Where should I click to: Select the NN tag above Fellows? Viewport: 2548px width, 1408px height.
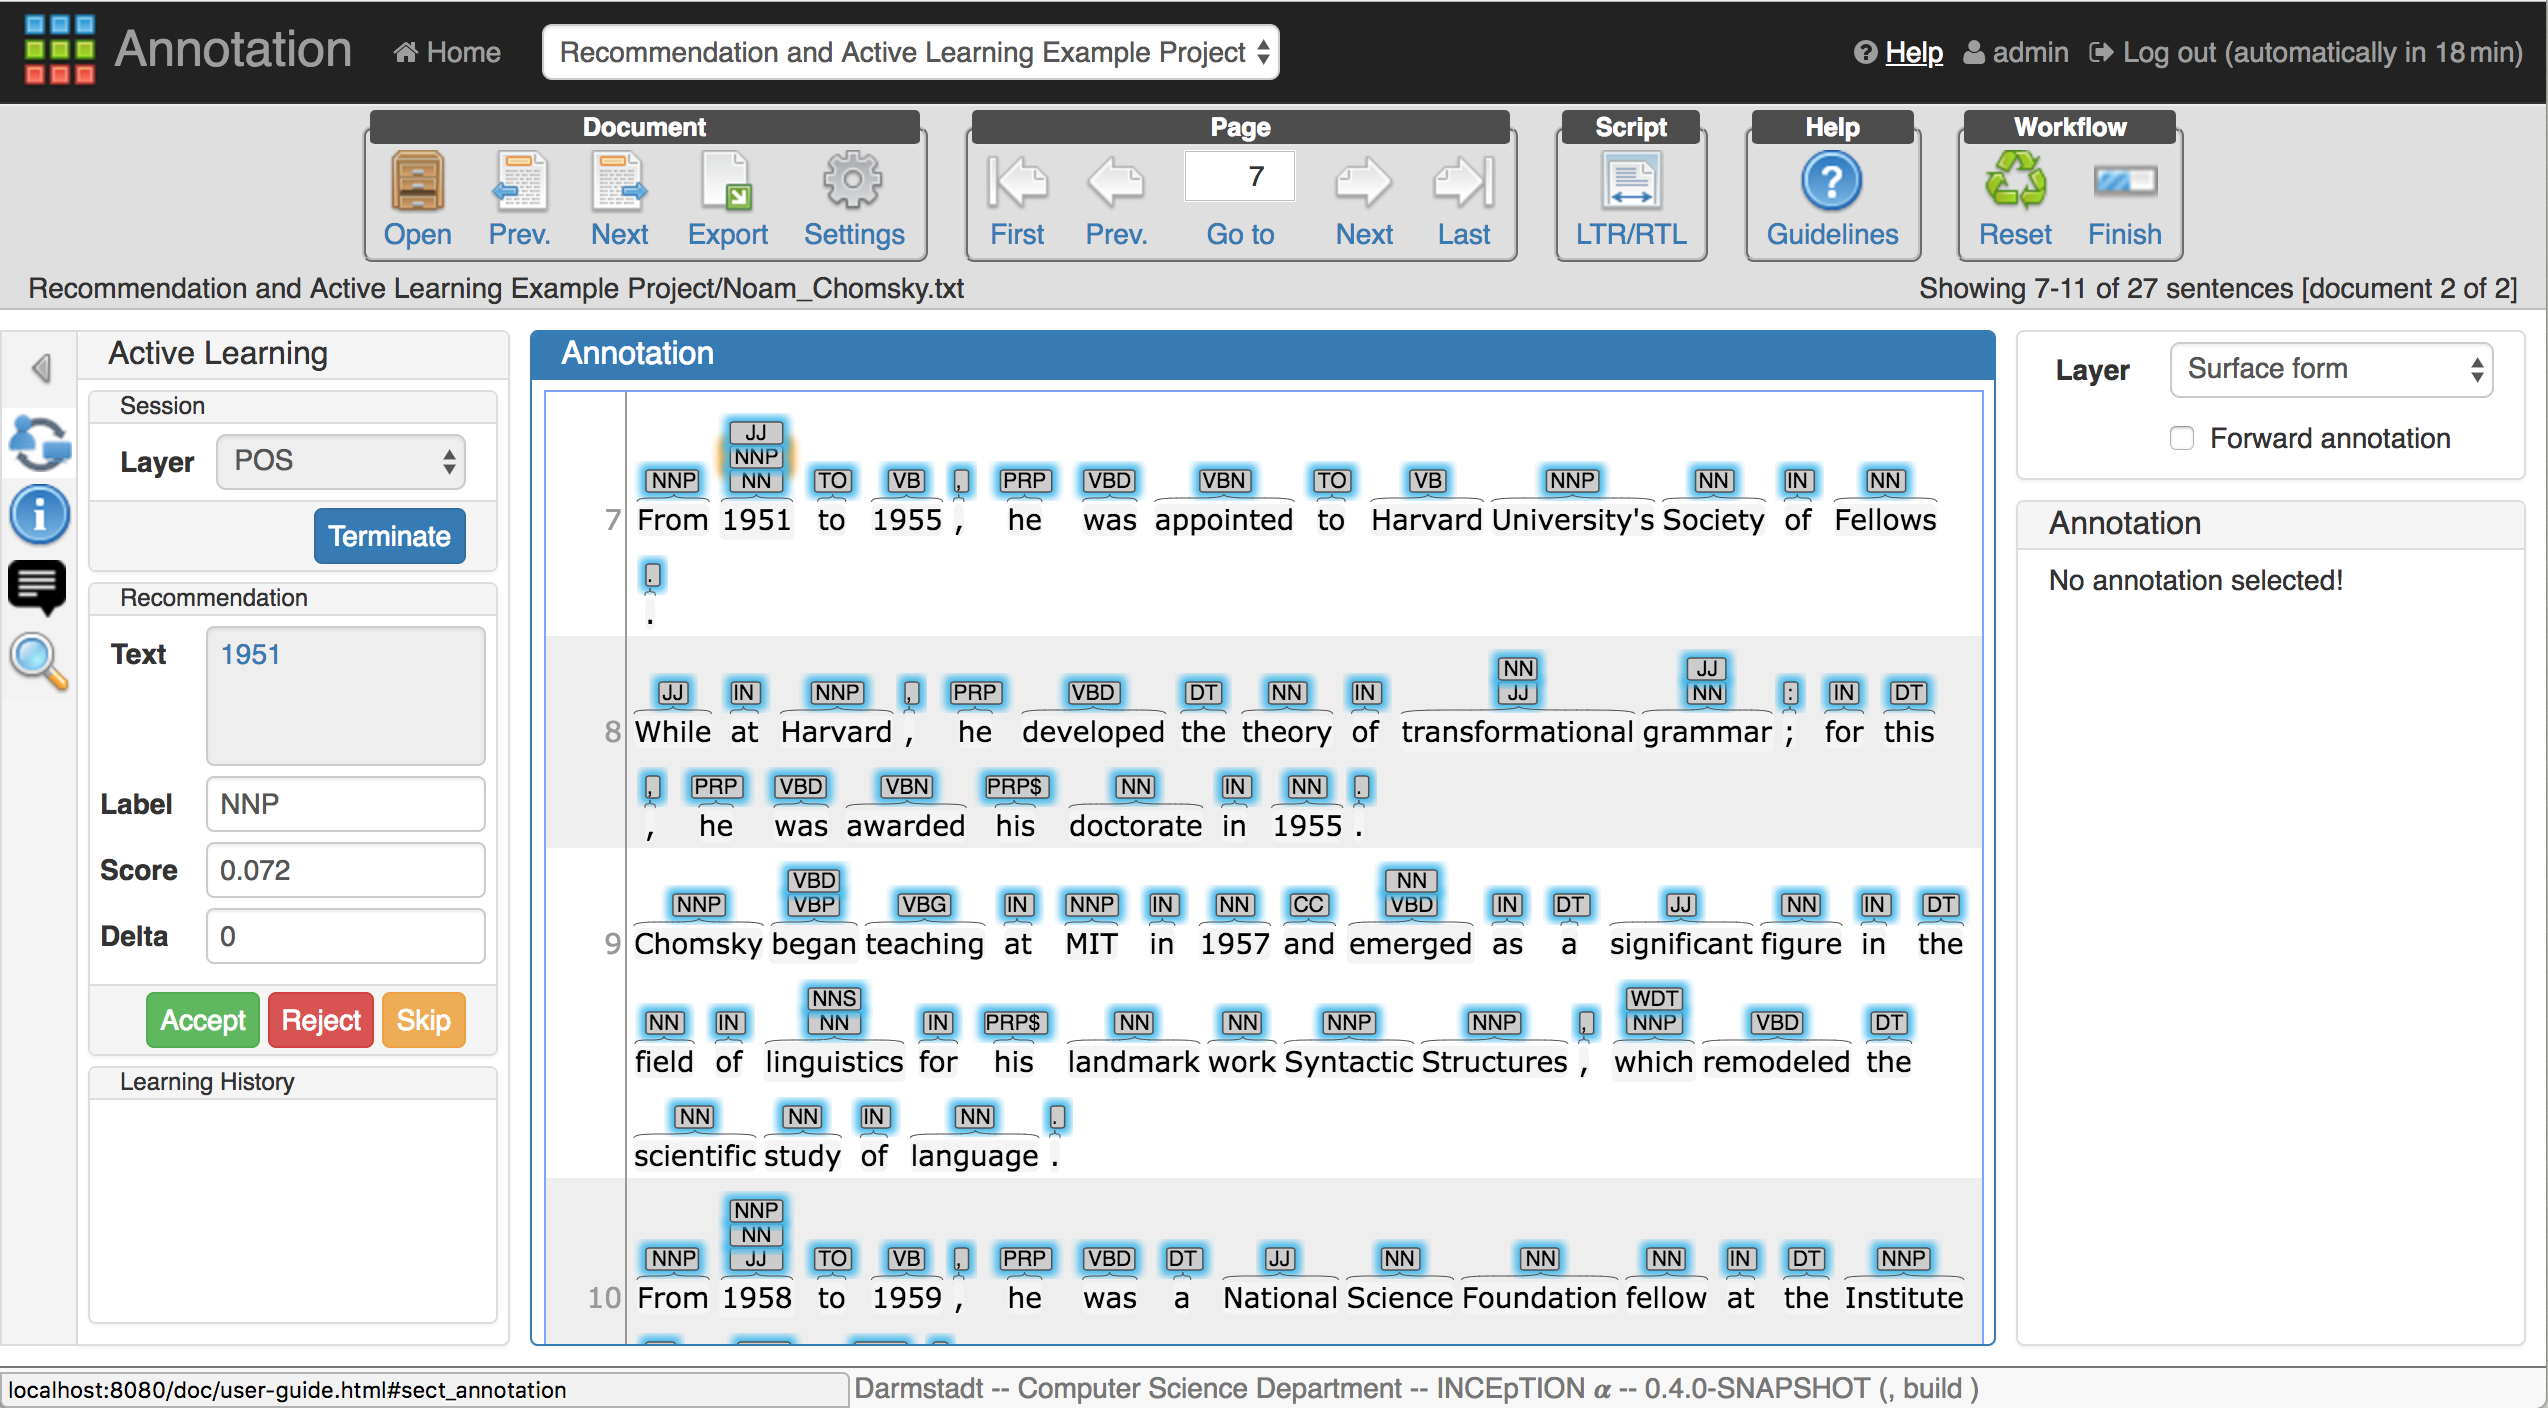(x=1885, y=481)
